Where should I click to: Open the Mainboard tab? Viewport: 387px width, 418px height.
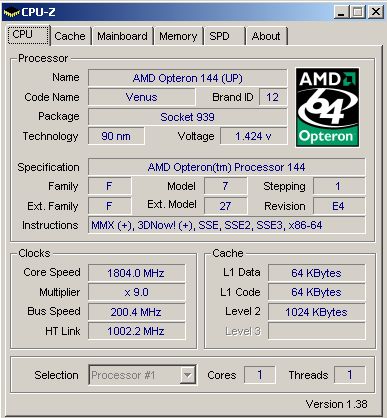122,36
